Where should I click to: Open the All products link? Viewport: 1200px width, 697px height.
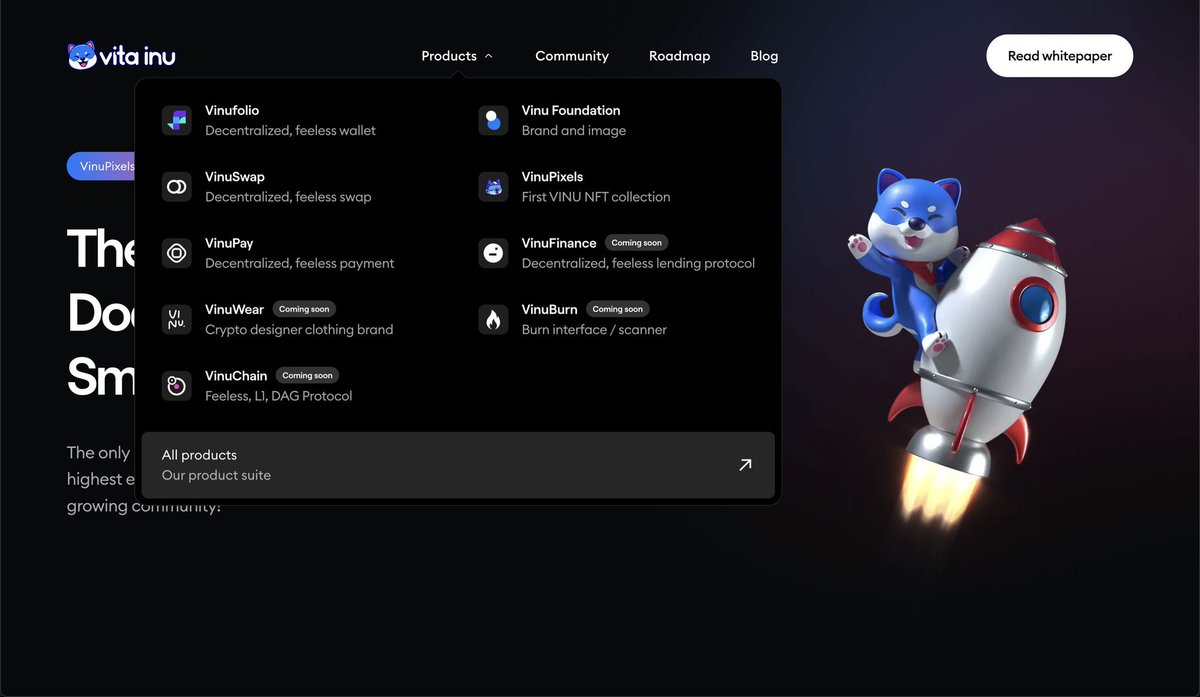click(458, 465)
